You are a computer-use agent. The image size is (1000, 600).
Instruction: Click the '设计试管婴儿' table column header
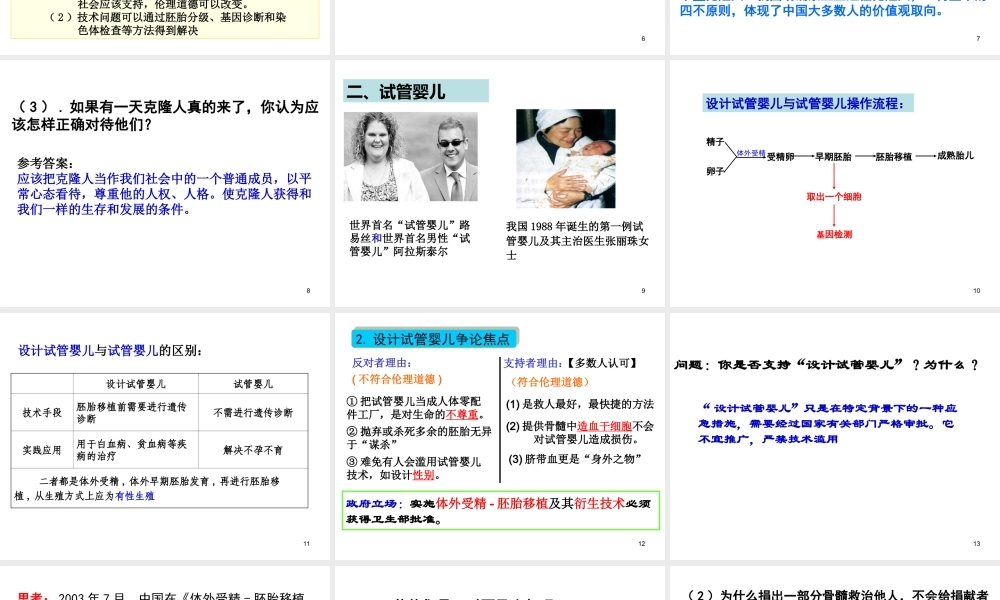click(136, 384)
